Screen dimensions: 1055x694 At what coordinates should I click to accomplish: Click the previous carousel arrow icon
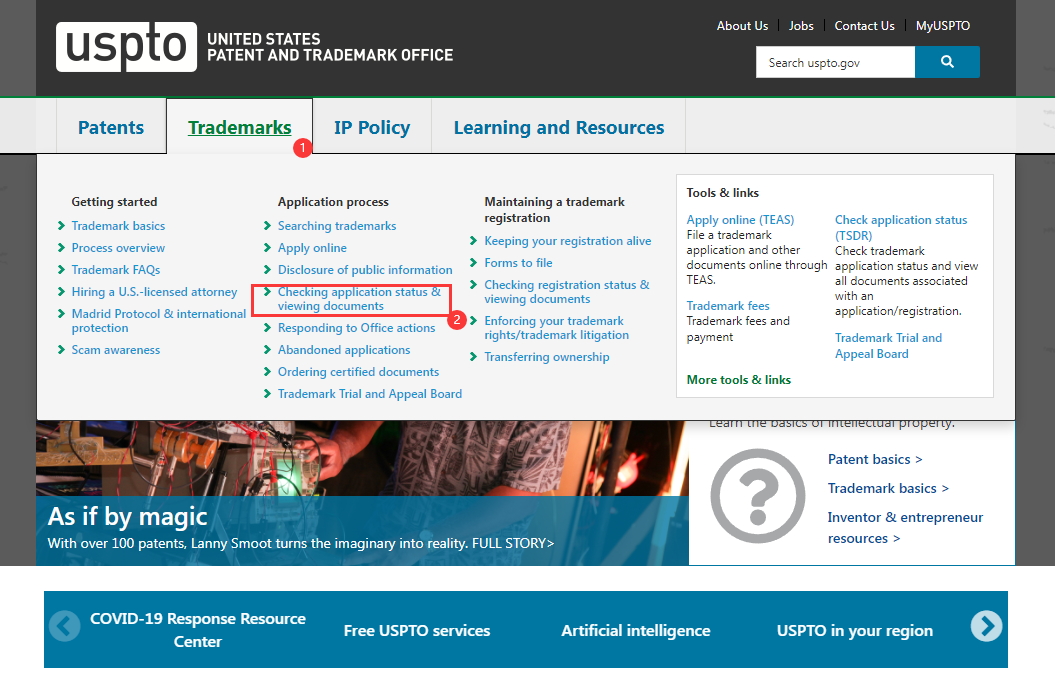pyautogui.click(x=65, y=627)
